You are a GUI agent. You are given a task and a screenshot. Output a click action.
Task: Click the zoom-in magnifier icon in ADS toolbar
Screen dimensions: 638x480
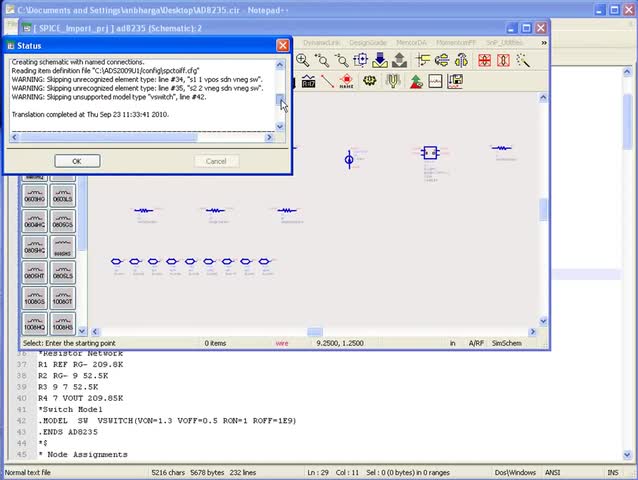[302, 60]
